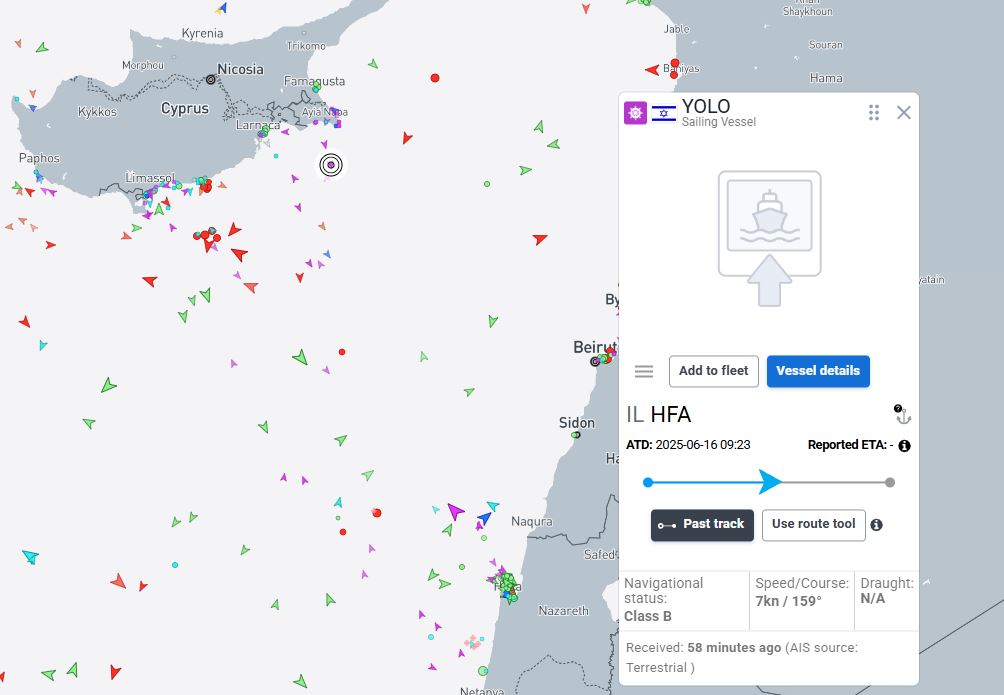This screenshot has width=1004, height=695.
Task: Click the Speed/Course value 7kn / 159°
Action: pyautogui.click(x=788, y=601)
